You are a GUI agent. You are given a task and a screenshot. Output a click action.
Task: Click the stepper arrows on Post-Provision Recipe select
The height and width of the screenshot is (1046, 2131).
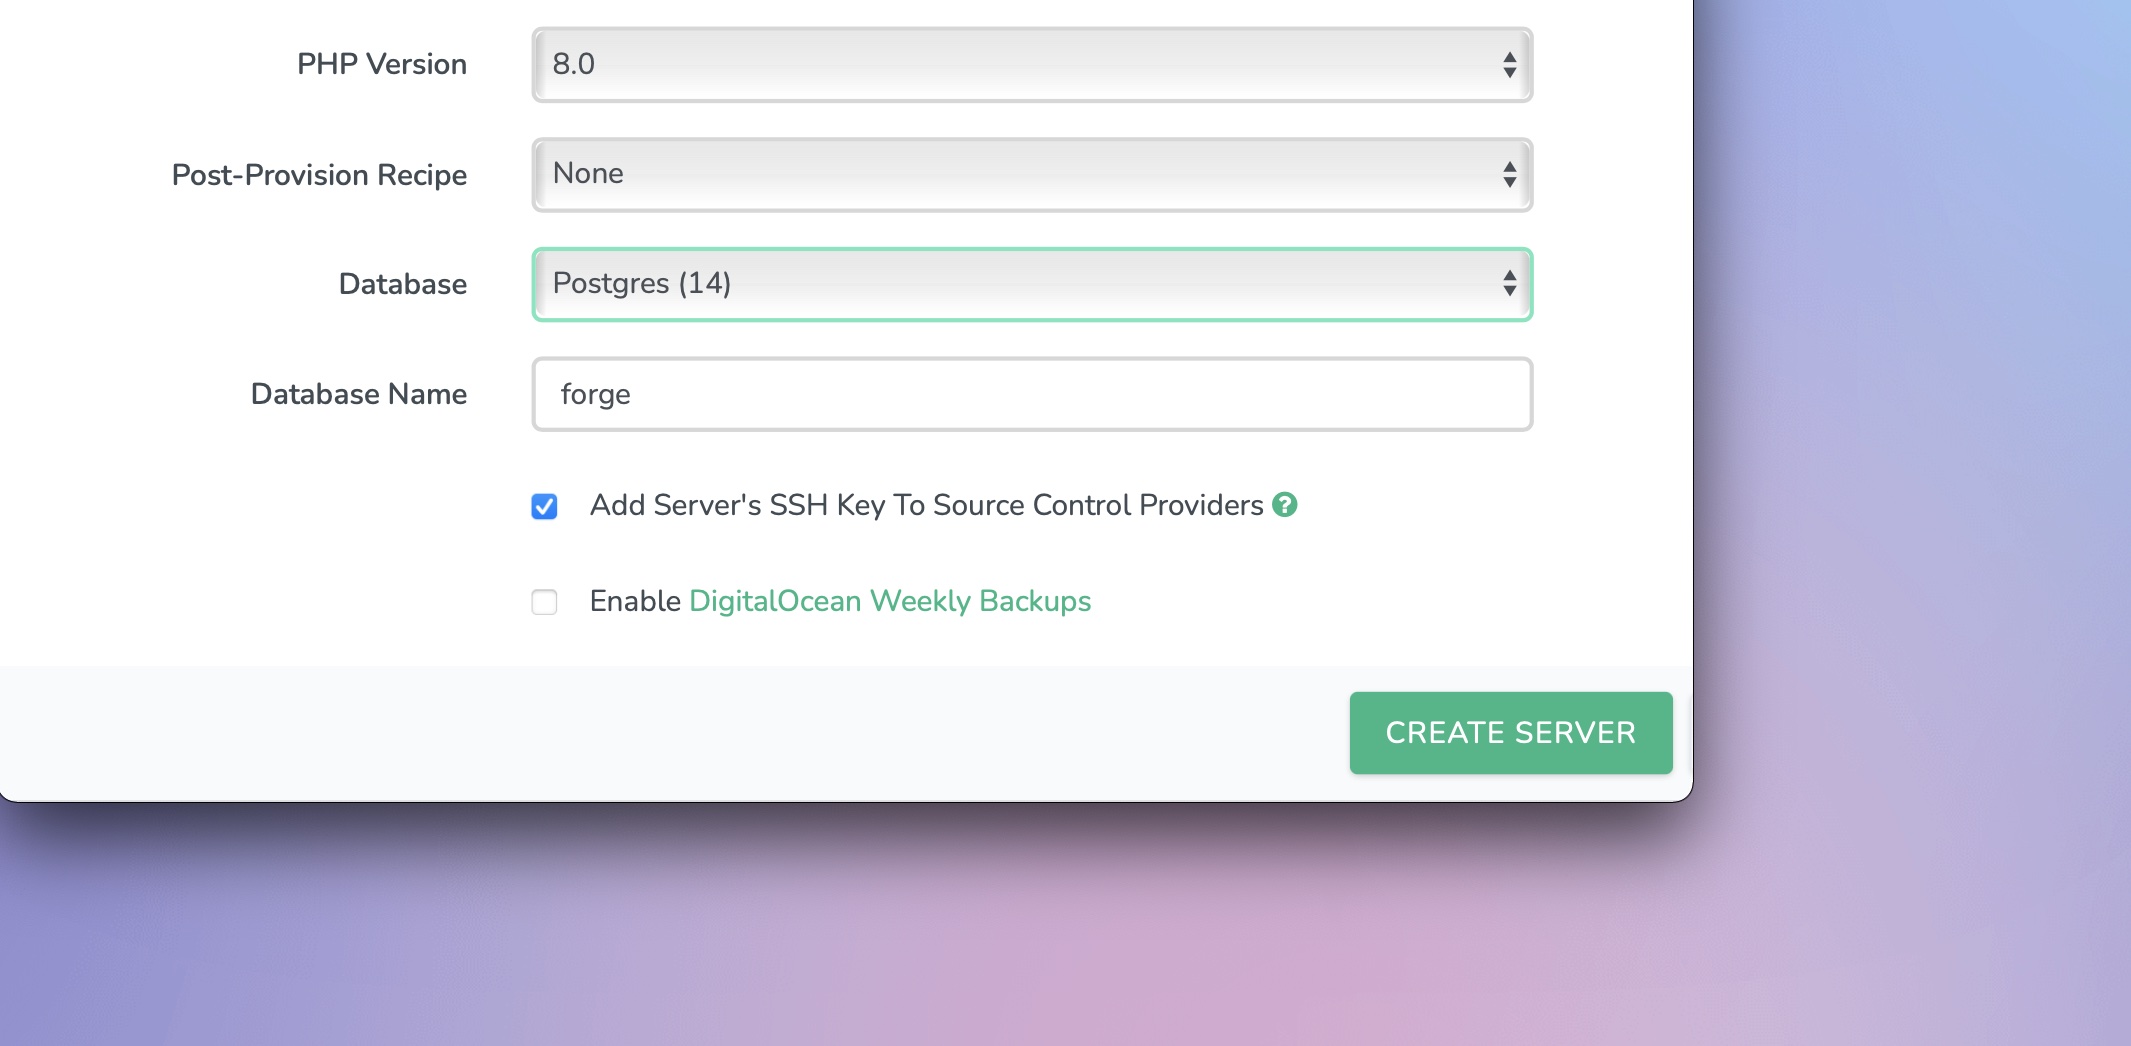coord(1508,174)
